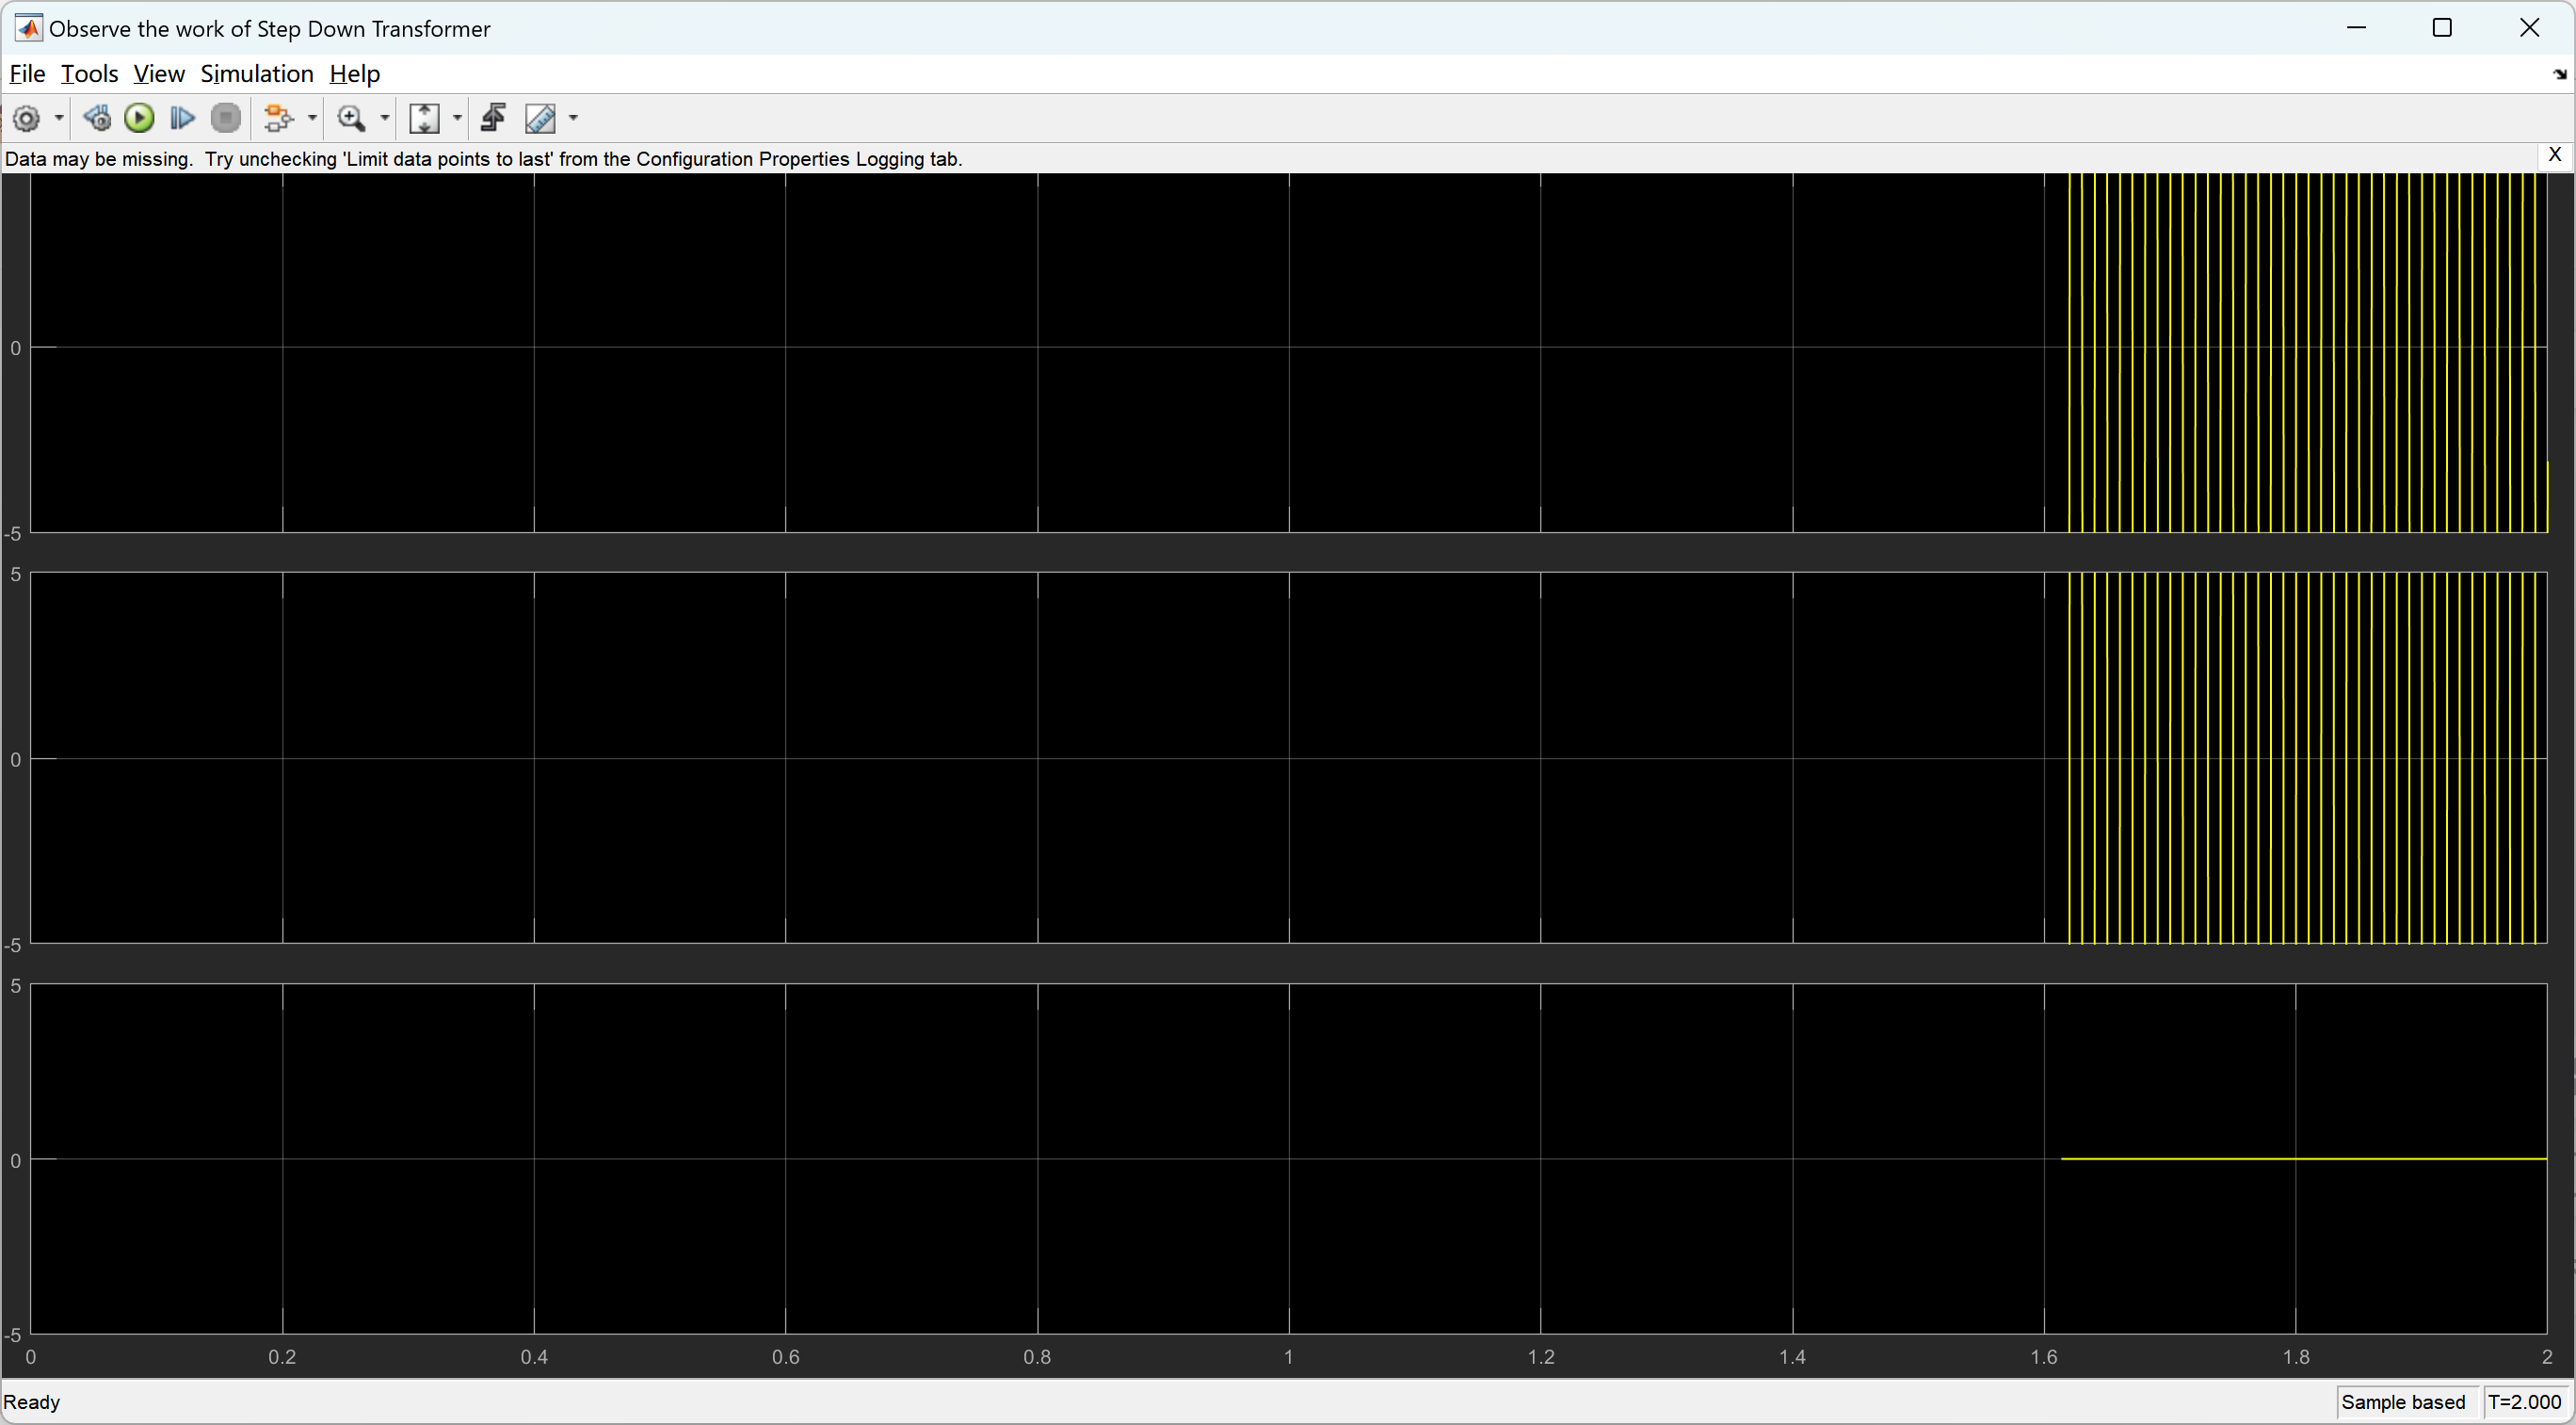Dismiss the 'Data may be missing' message
The height and width of the screenshot is (1425, 2576).
pos(2554,155)
